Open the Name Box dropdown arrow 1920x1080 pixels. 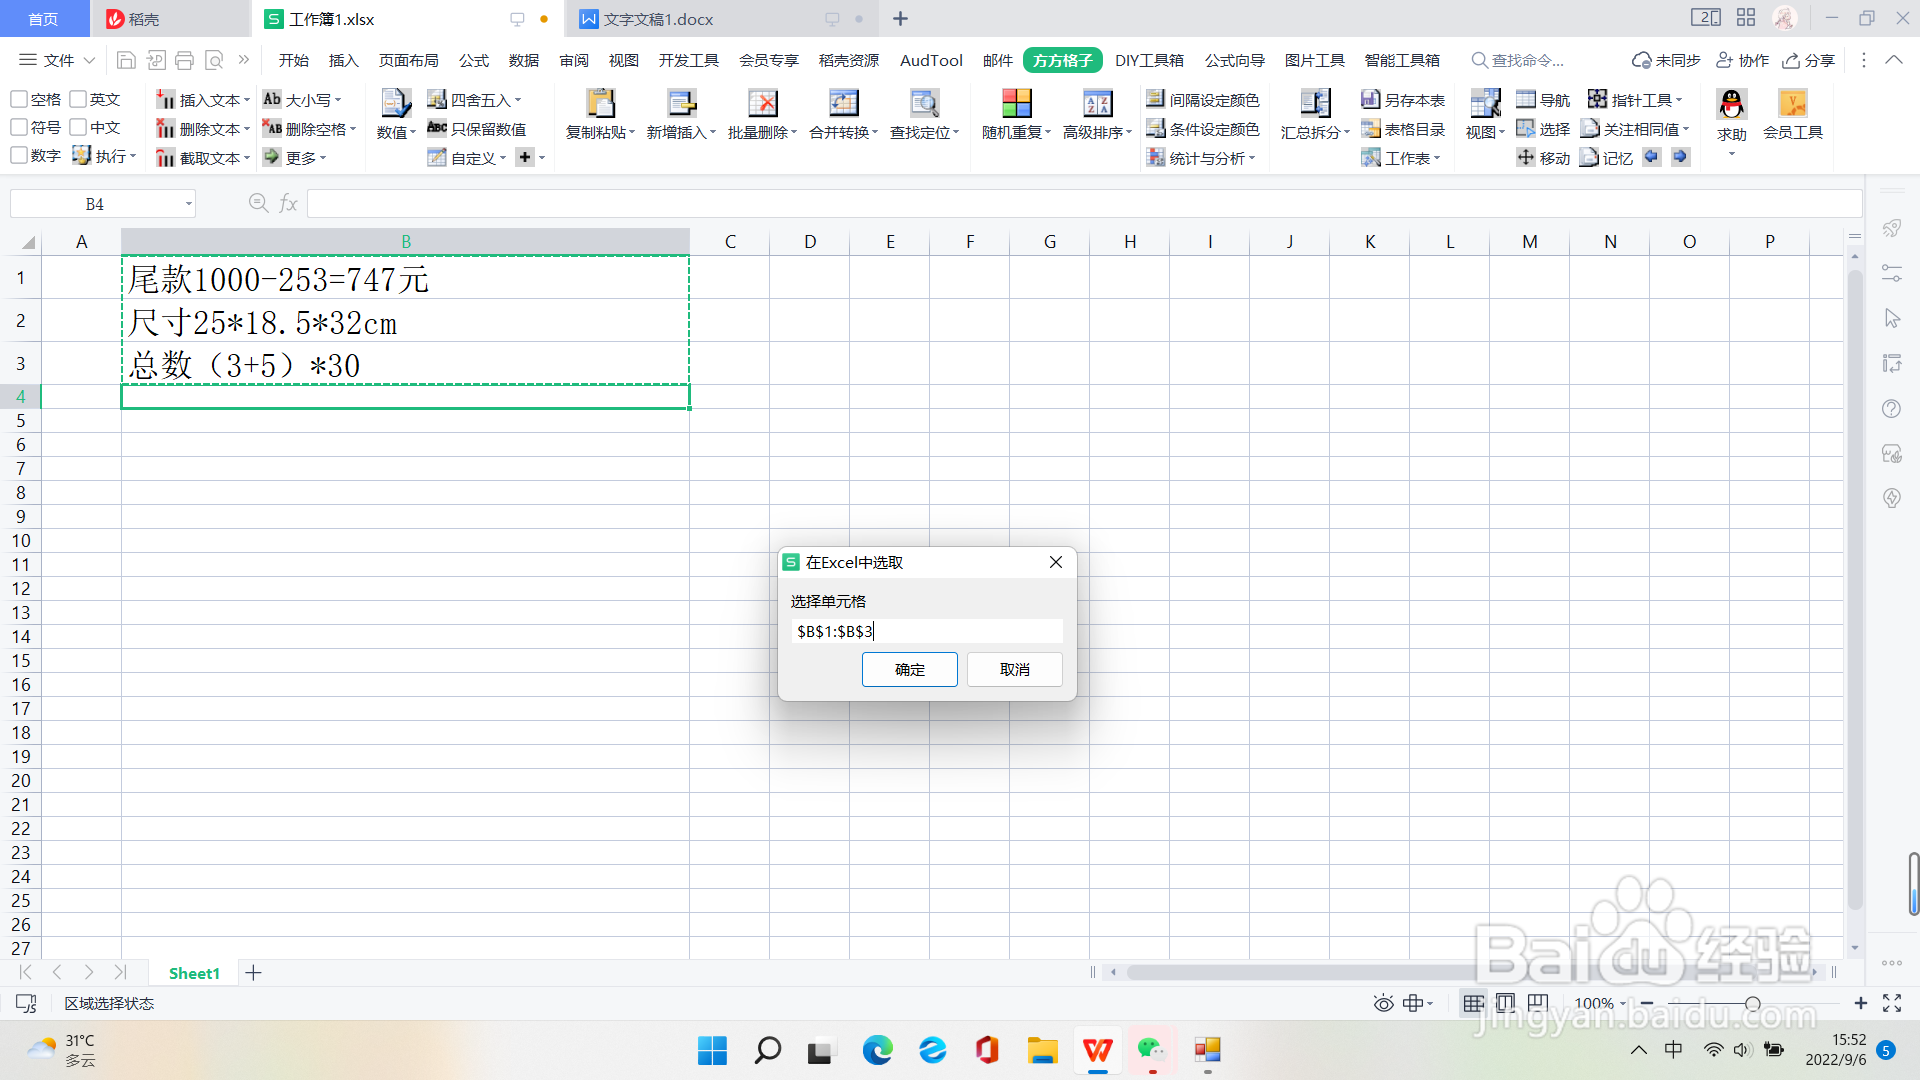(188, 204)
